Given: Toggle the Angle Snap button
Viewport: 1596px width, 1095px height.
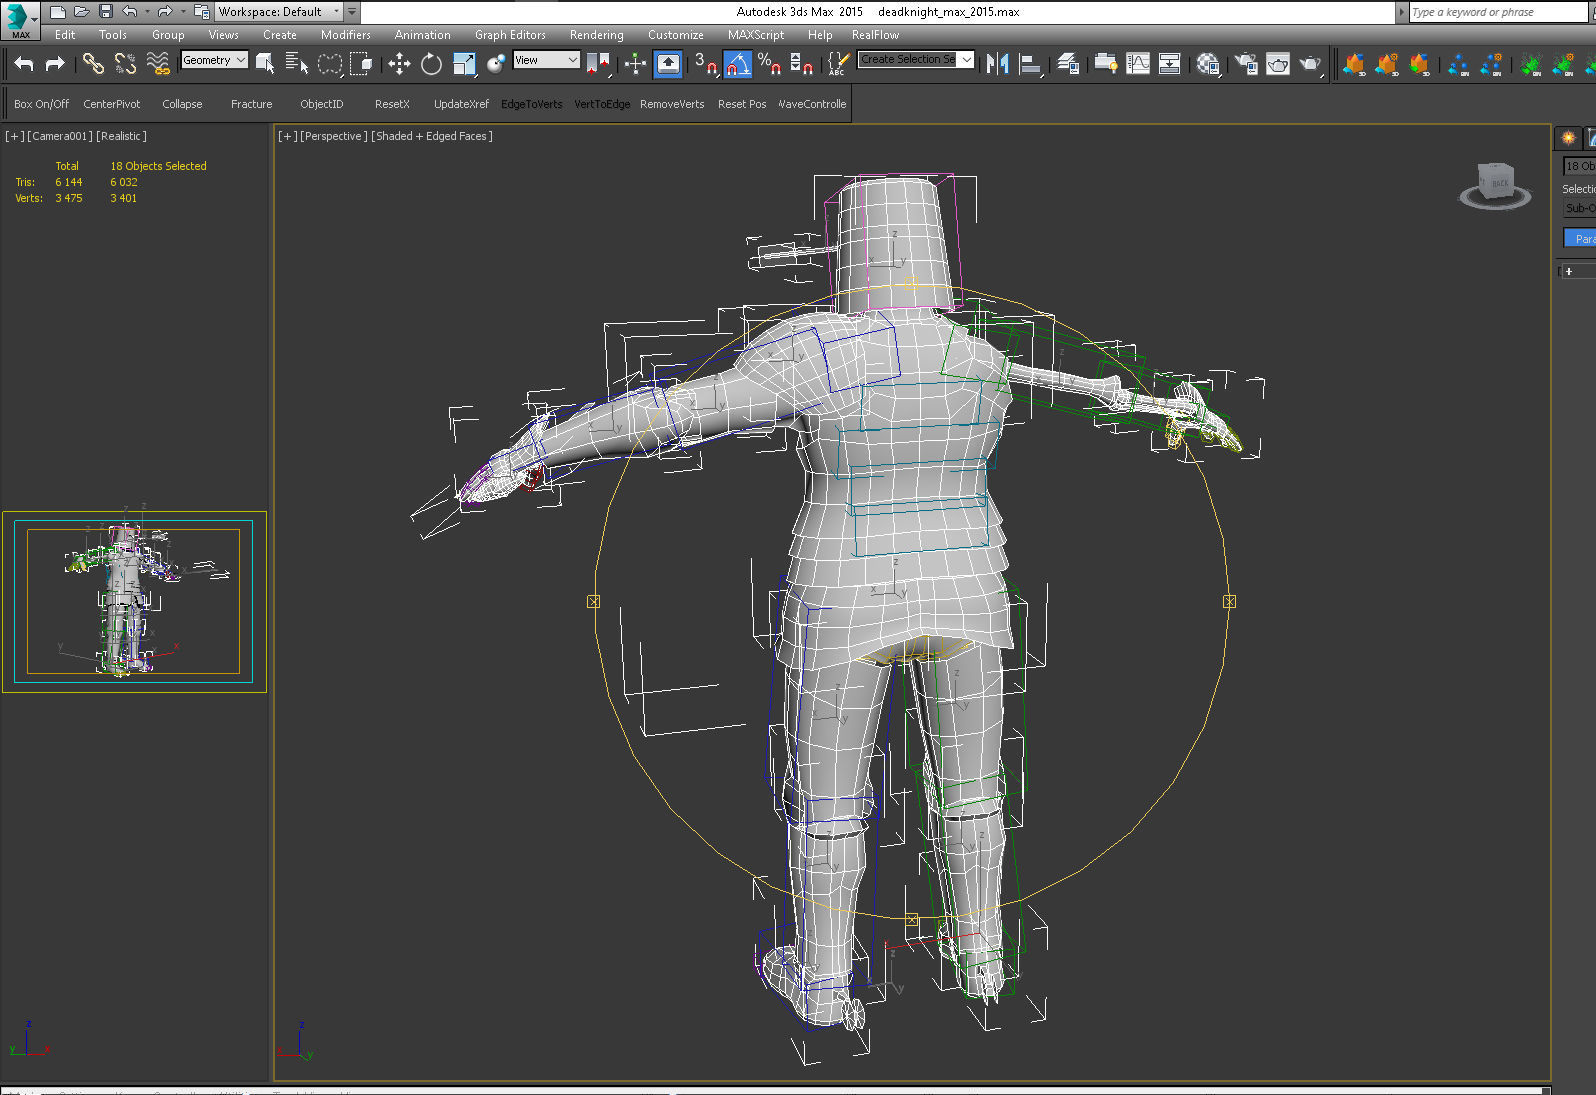Looking at the screenshot, I should pyautogui.click(x=737, y=64).
